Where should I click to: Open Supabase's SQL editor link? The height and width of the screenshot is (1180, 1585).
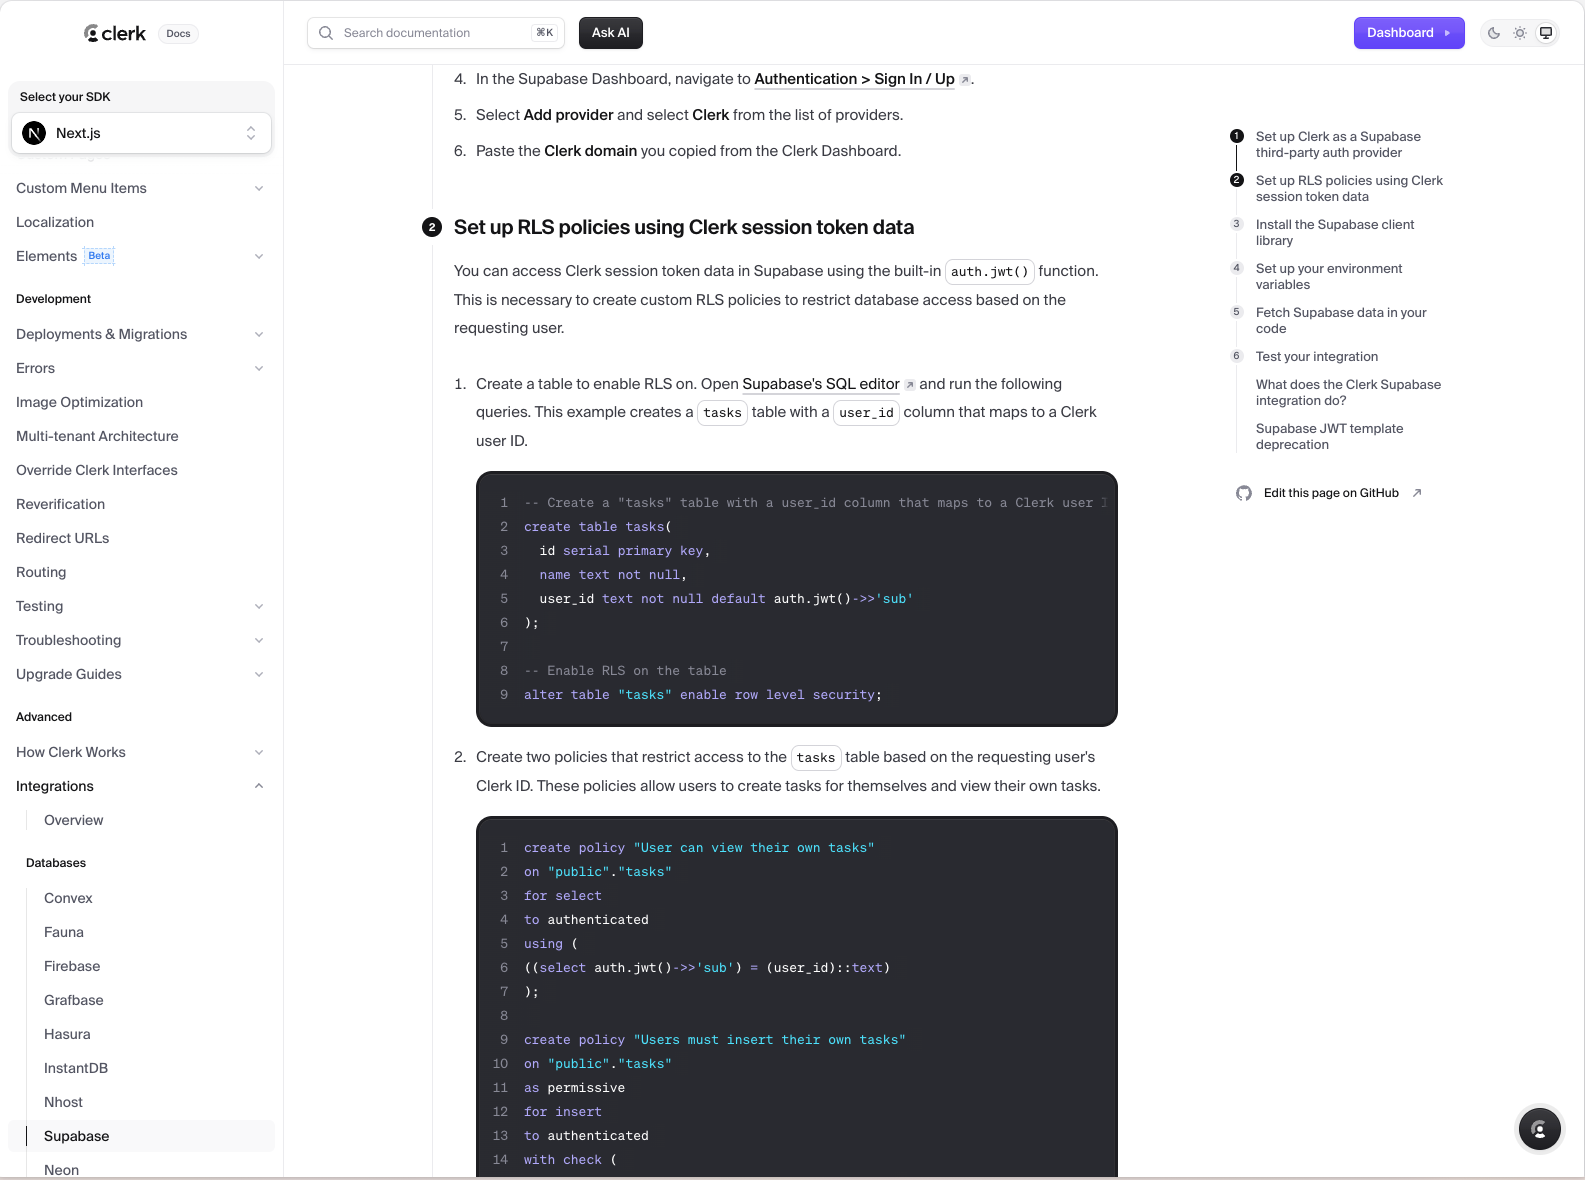pyautogui.click(x=821, y=384)
